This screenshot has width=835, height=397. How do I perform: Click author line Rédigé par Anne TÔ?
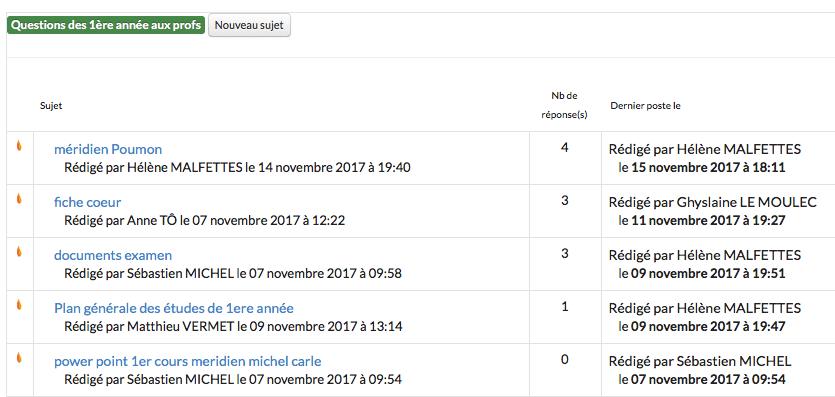[204, 220]
